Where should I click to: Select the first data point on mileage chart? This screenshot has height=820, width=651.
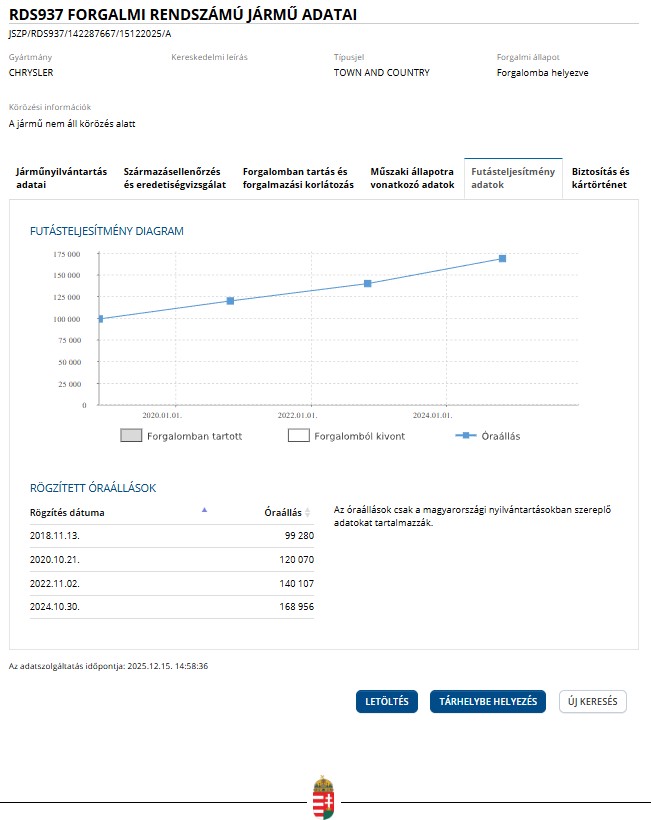point(100,319)
